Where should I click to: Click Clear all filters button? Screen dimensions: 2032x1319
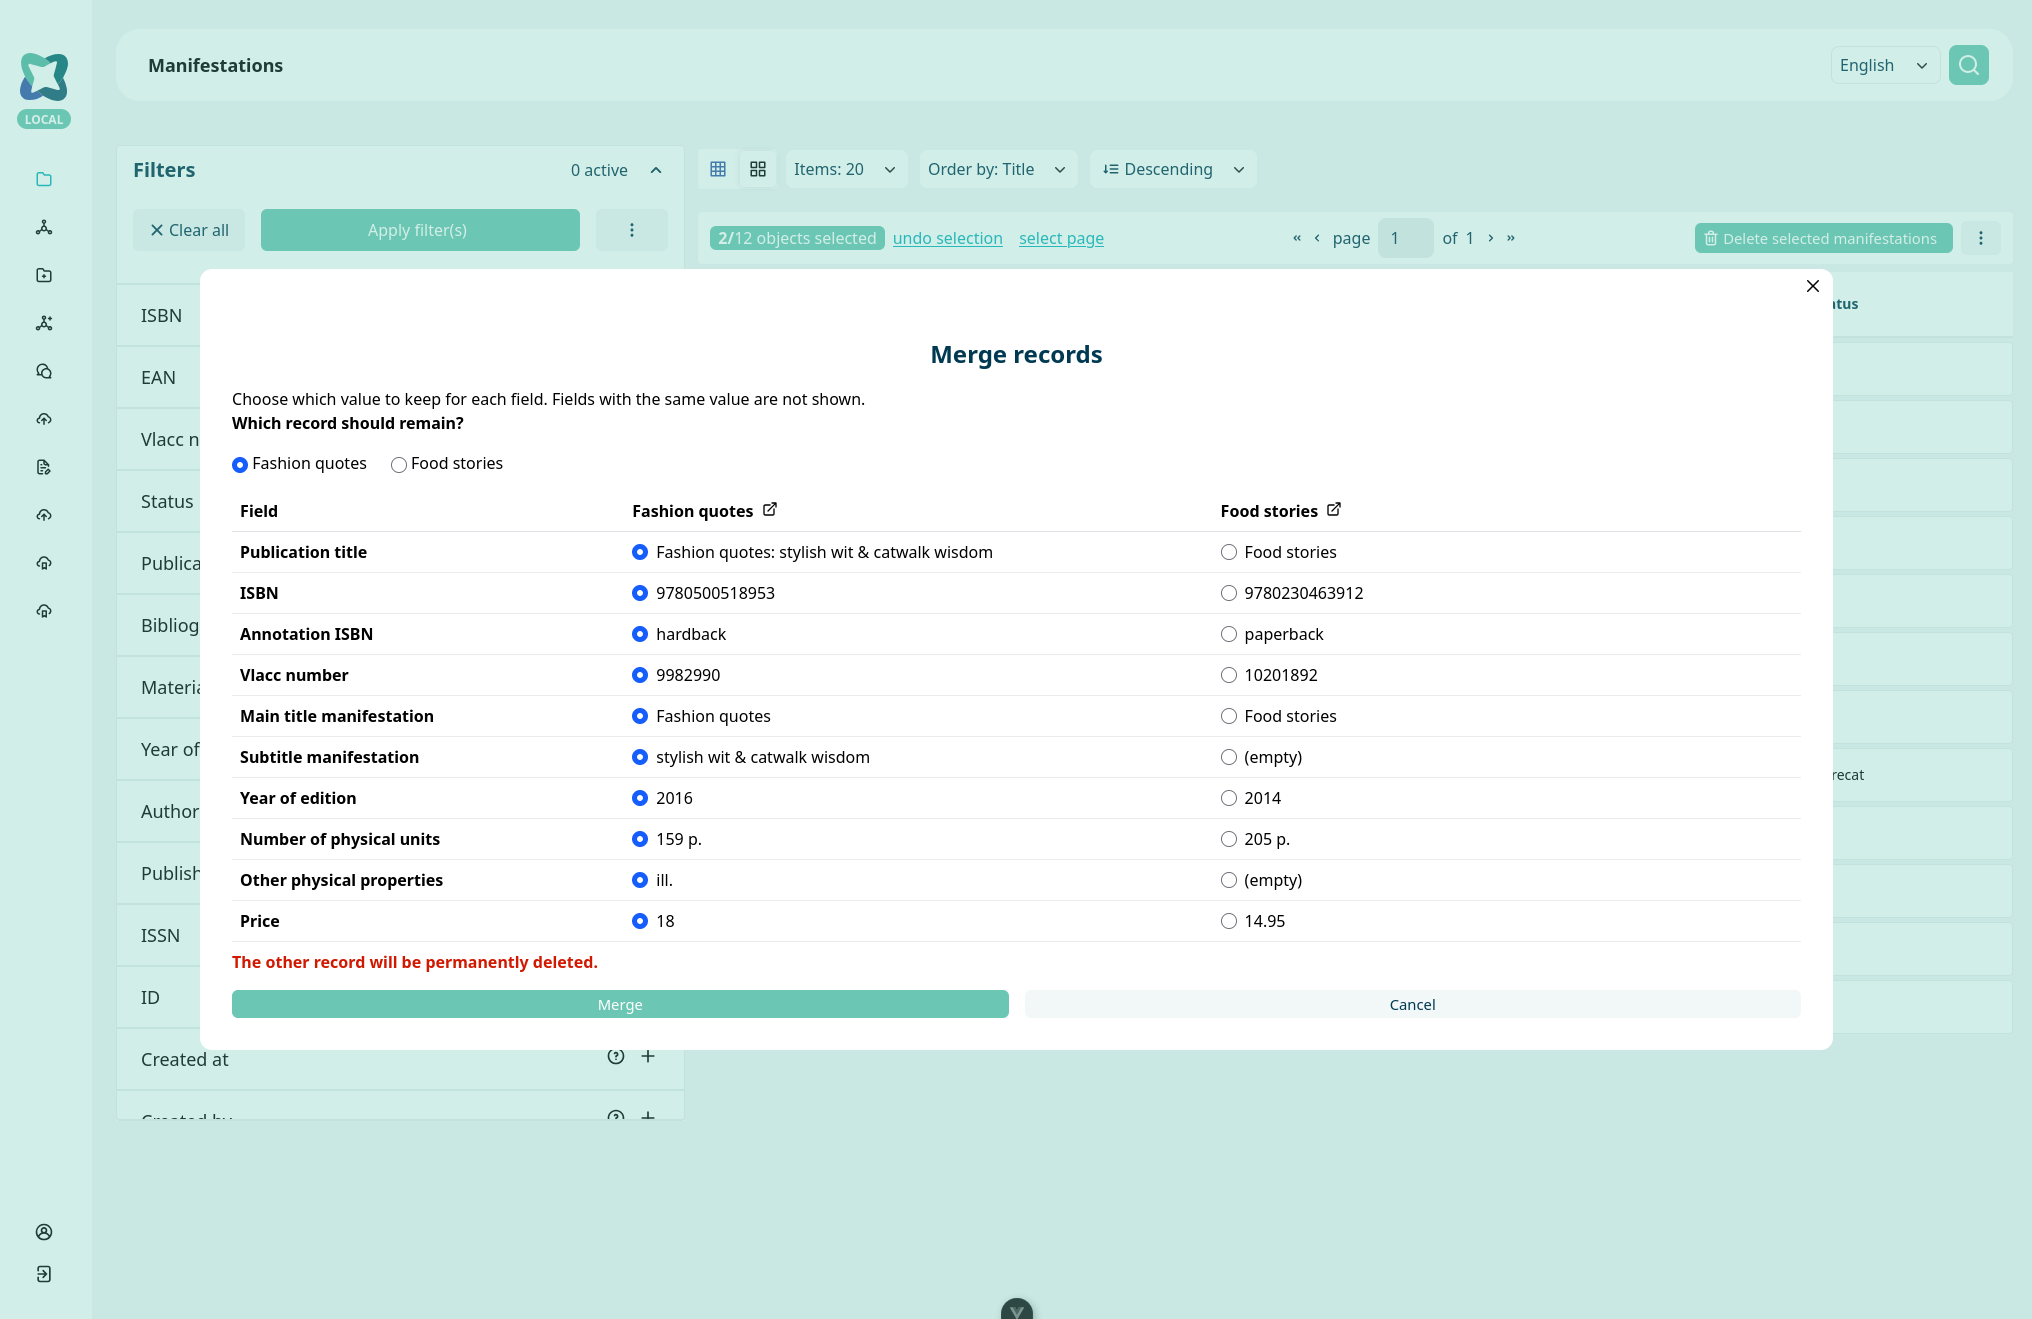click(x=189, y=230)
